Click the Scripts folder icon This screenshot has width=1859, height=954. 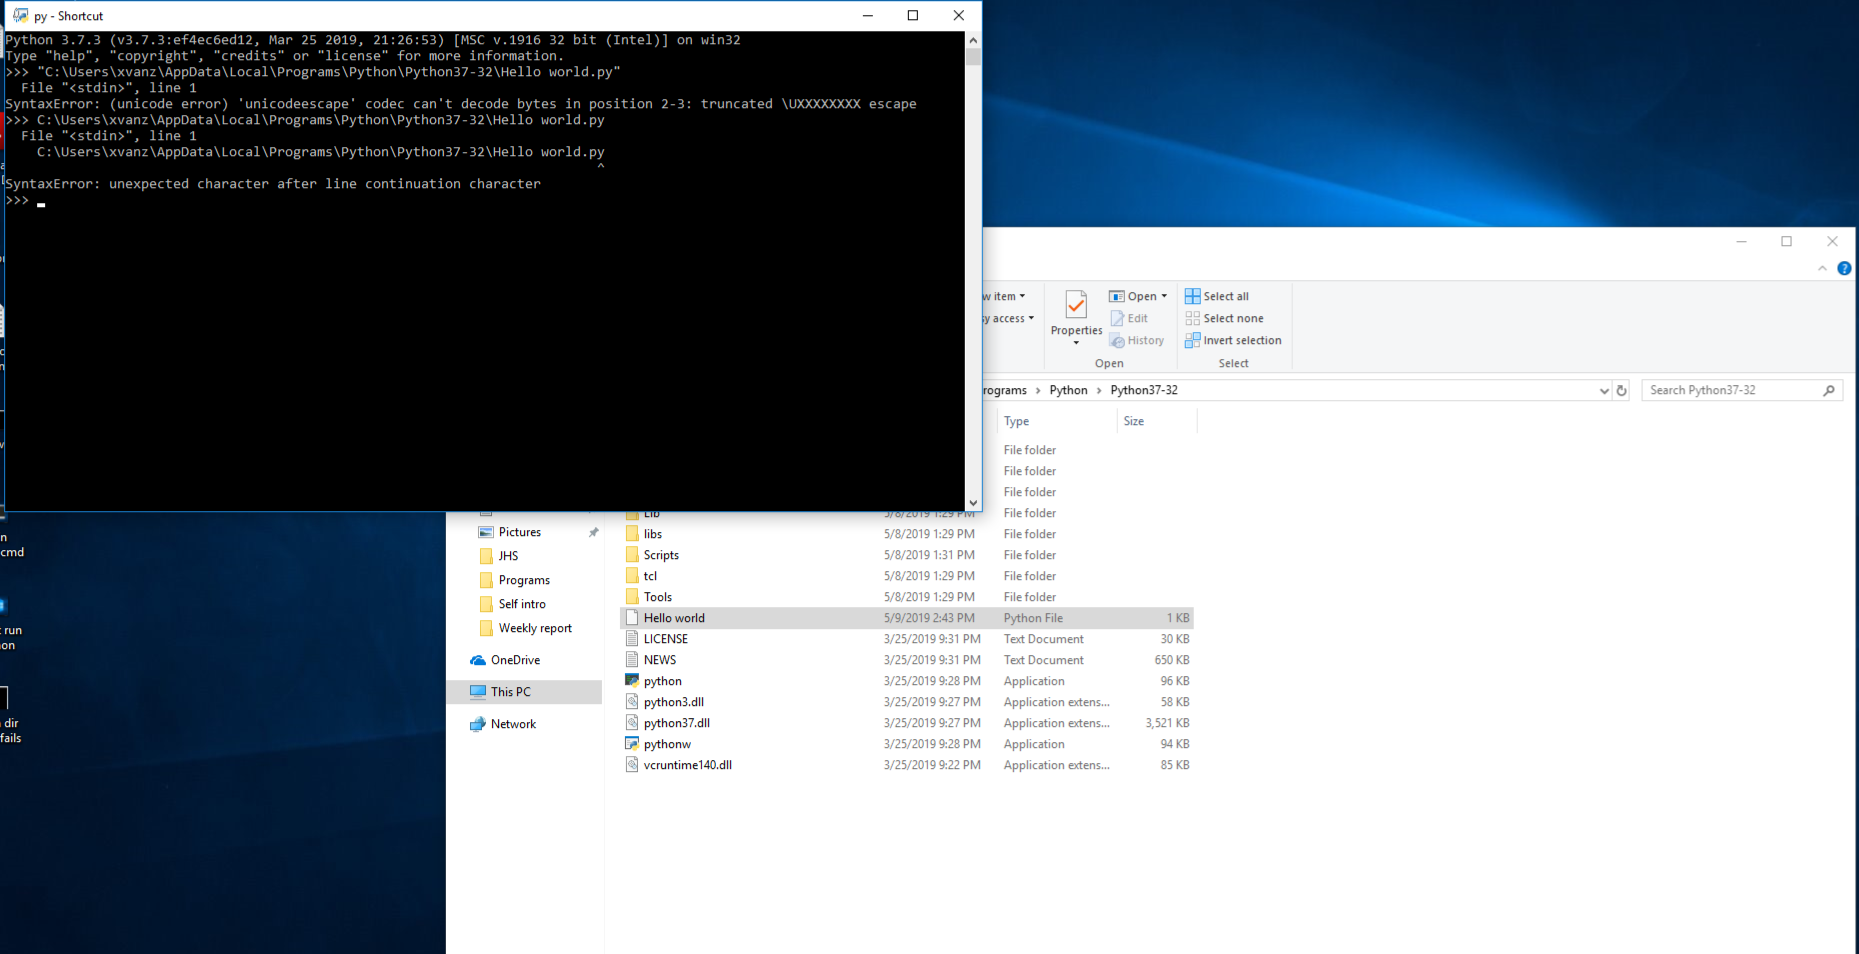tap(632, 555)
